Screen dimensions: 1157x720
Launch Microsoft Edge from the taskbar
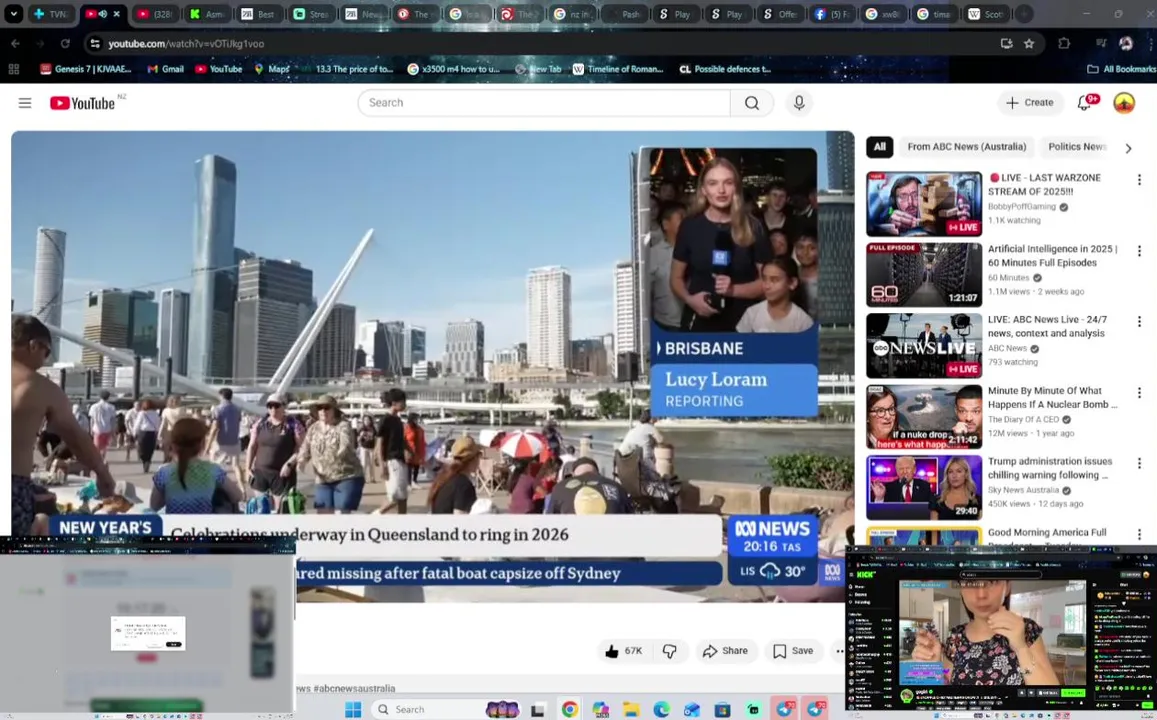[661, 709]
